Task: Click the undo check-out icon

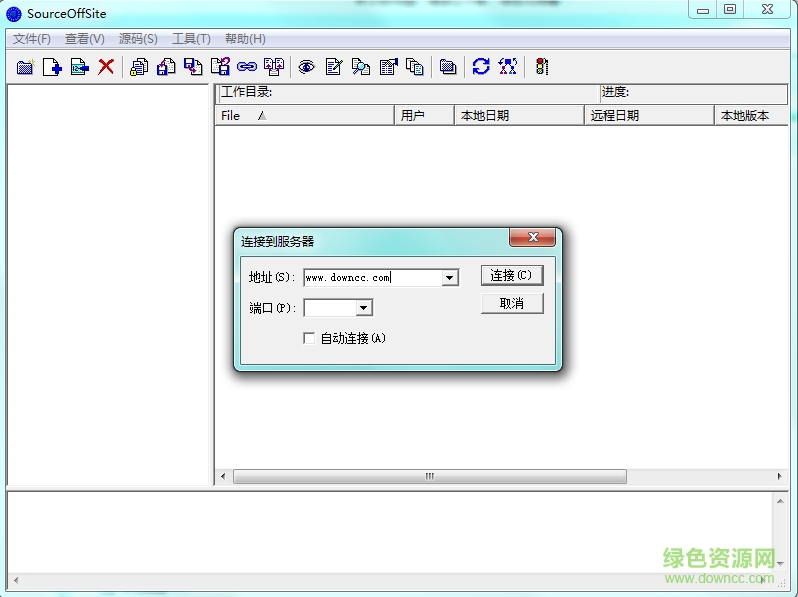Action: coord(193,67)
